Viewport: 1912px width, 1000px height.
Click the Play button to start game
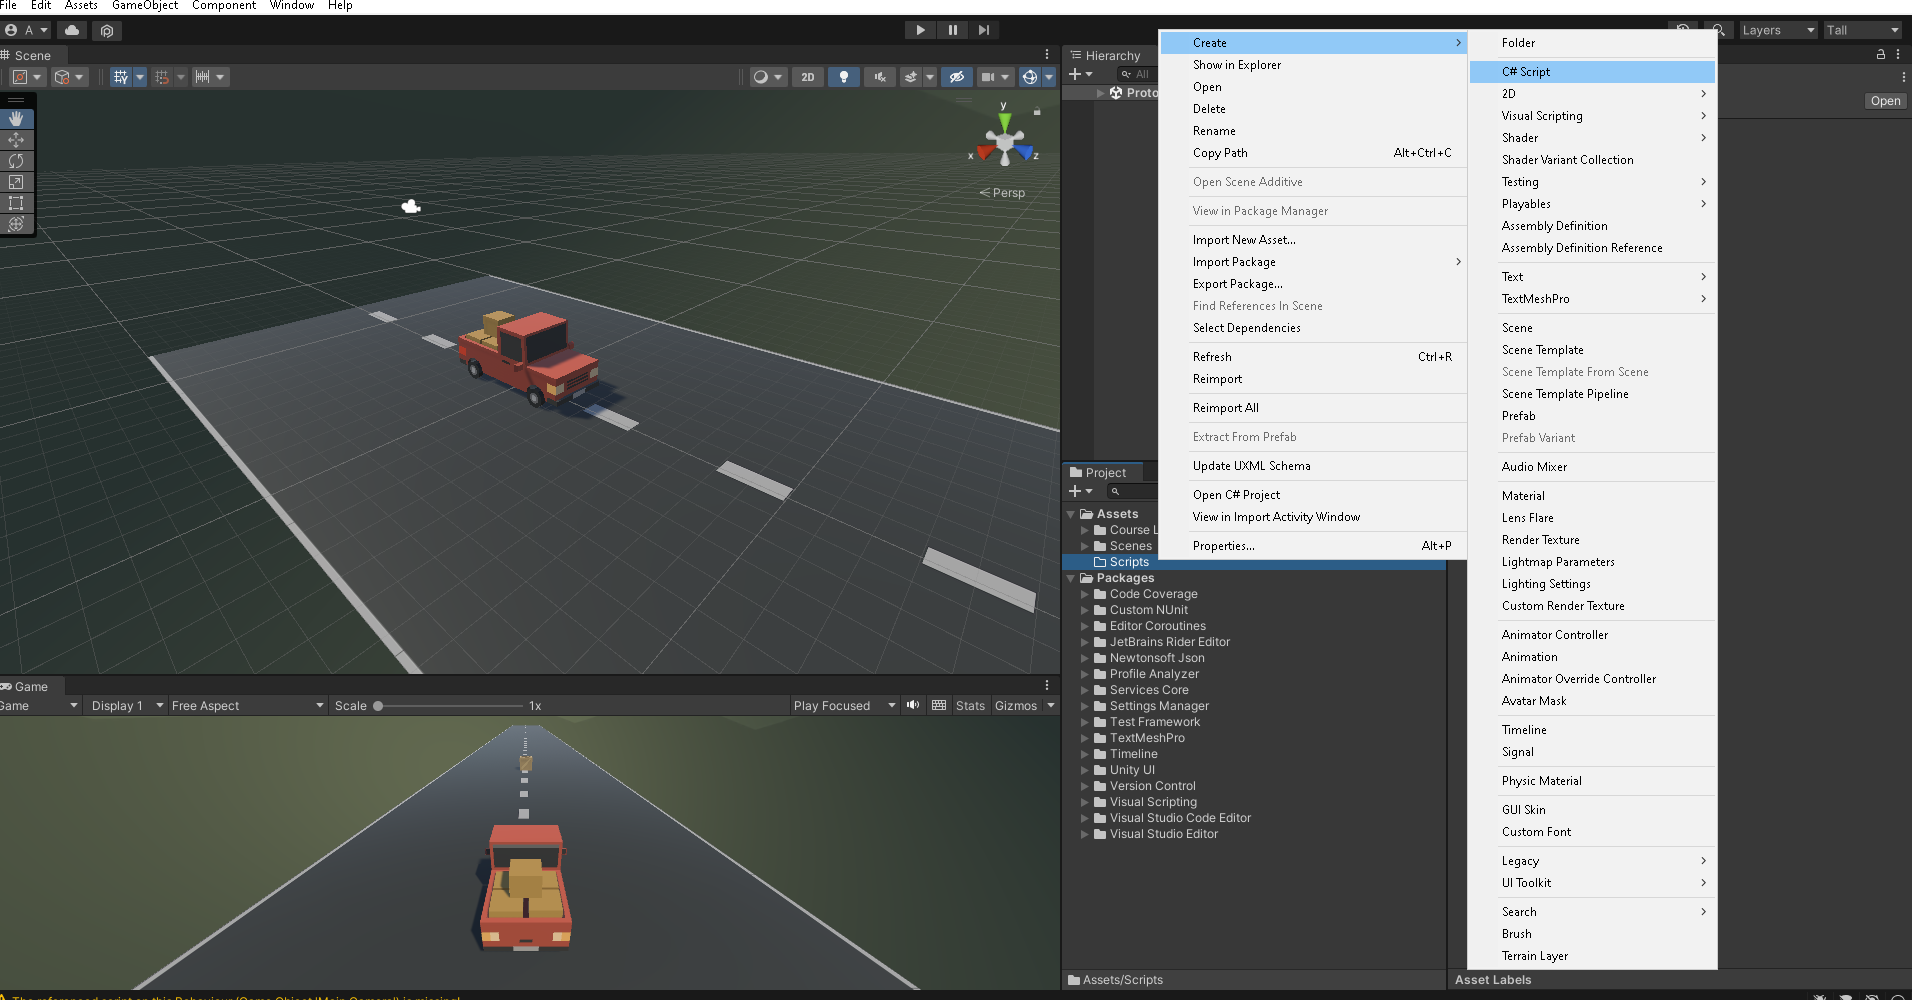tap(920, 30)
